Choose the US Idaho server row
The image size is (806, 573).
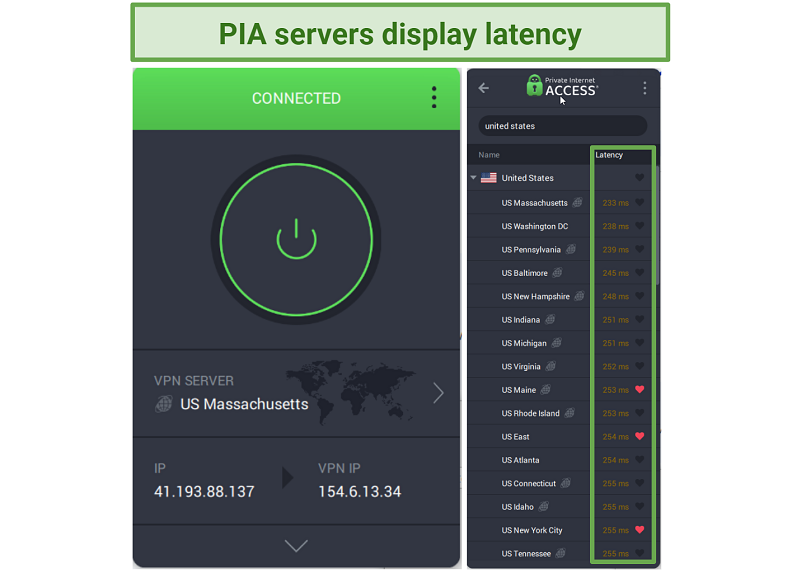click(561, 507)
